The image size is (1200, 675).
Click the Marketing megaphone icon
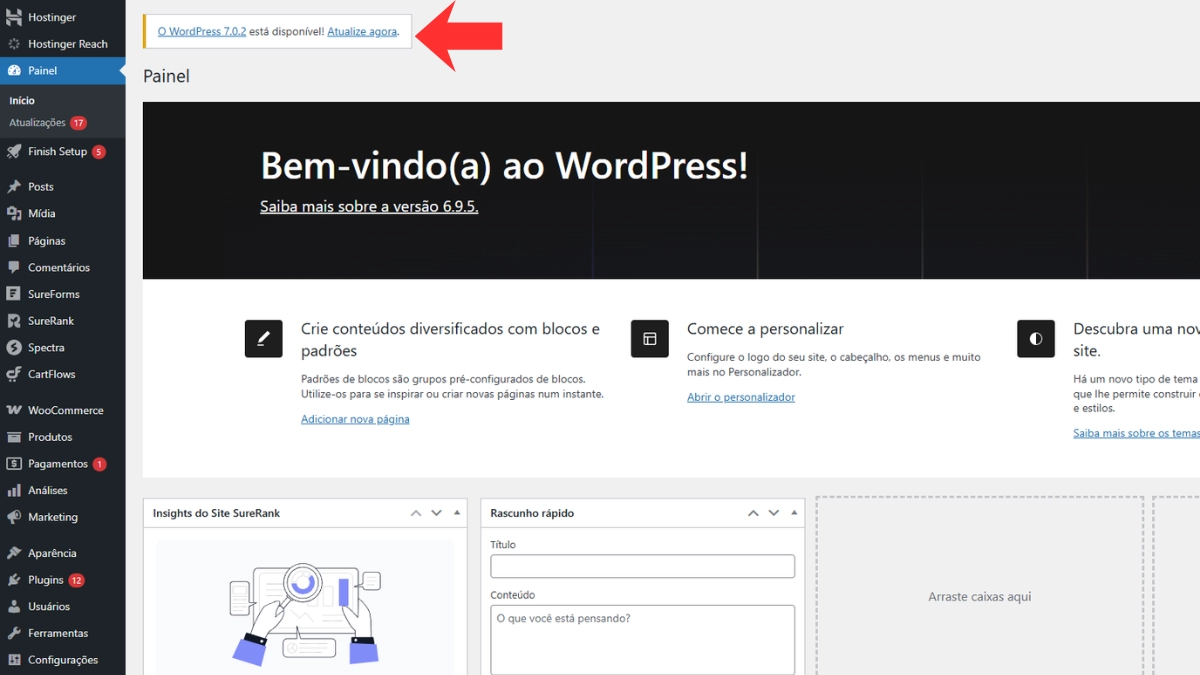14,517
